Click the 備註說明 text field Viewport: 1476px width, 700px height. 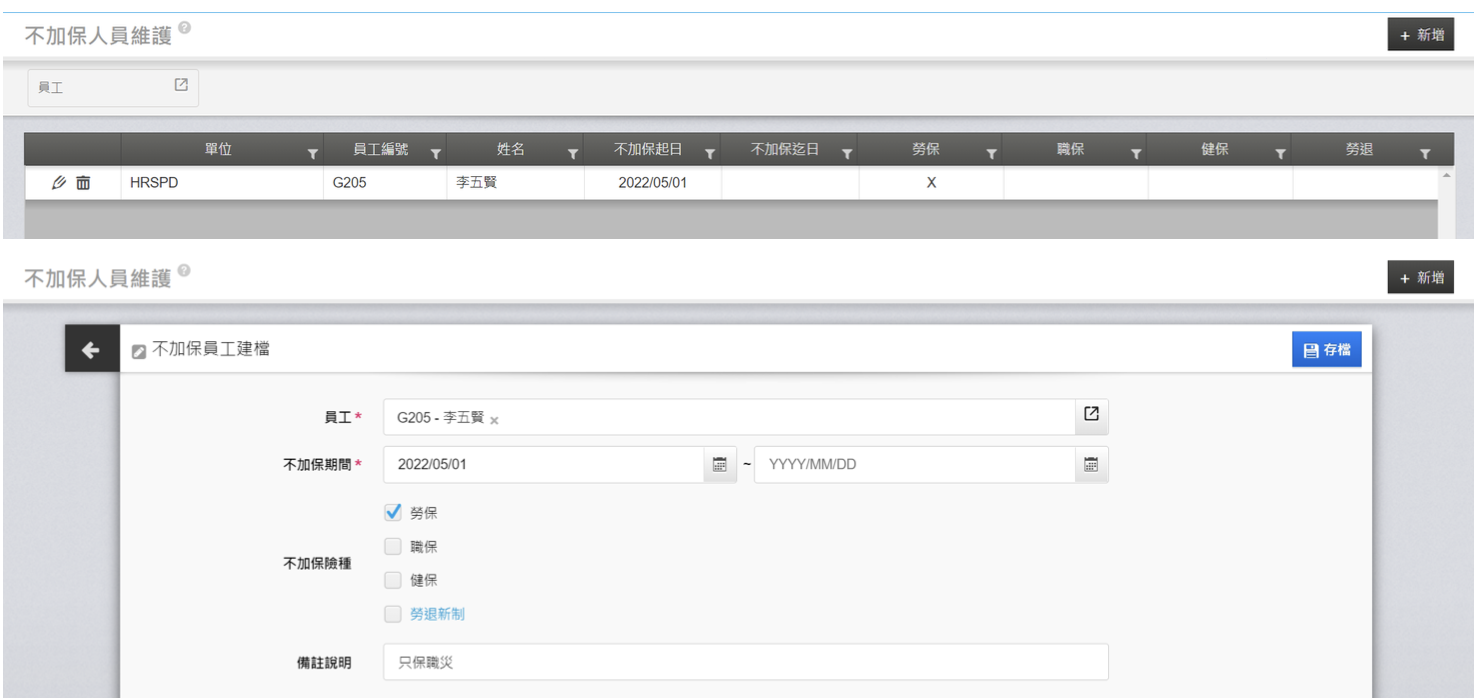[x=745, y=662]
